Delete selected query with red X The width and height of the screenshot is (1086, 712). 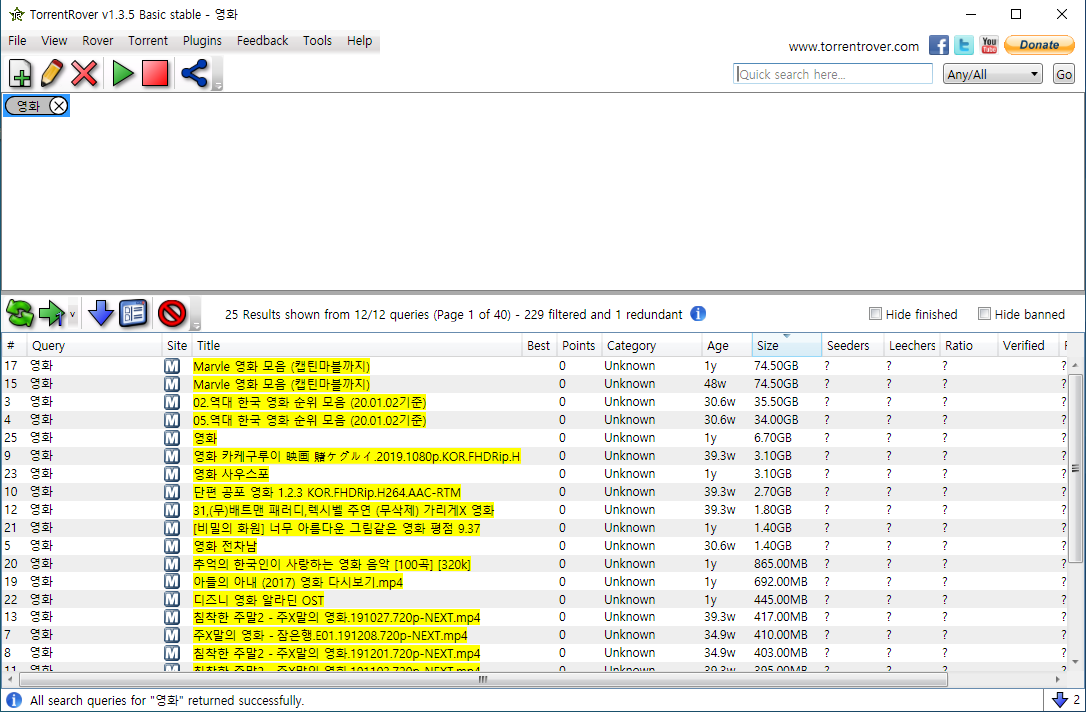(84, 73)
